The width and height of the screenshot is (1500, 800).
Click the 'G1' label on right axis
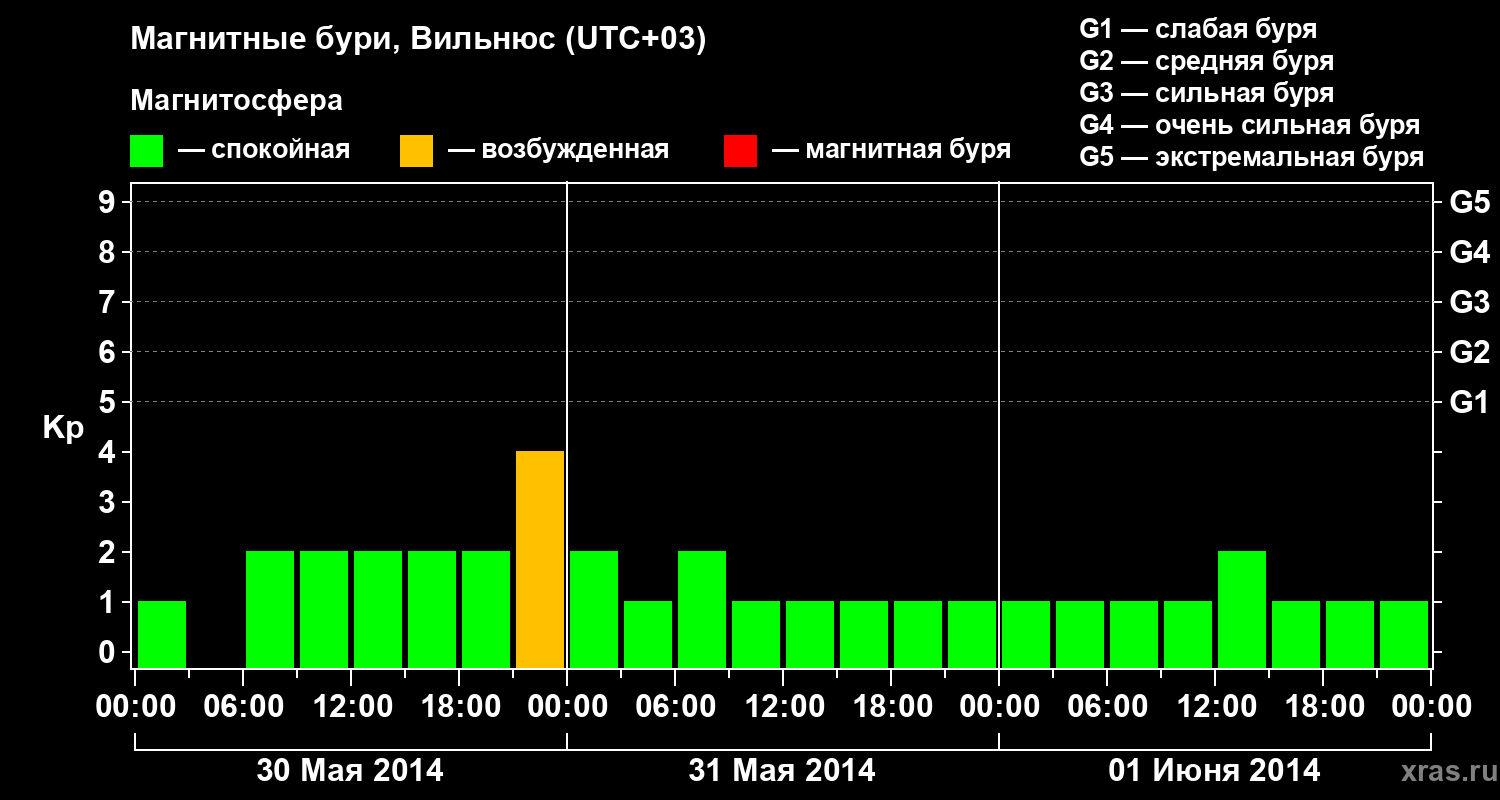click(1469, 402)
